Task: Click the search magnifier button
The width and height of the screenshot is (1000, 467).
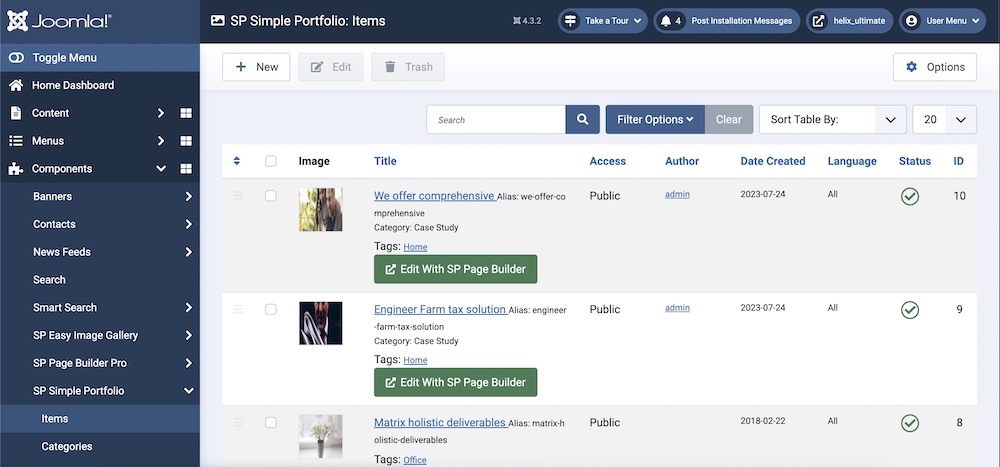Action: (582, 120)
